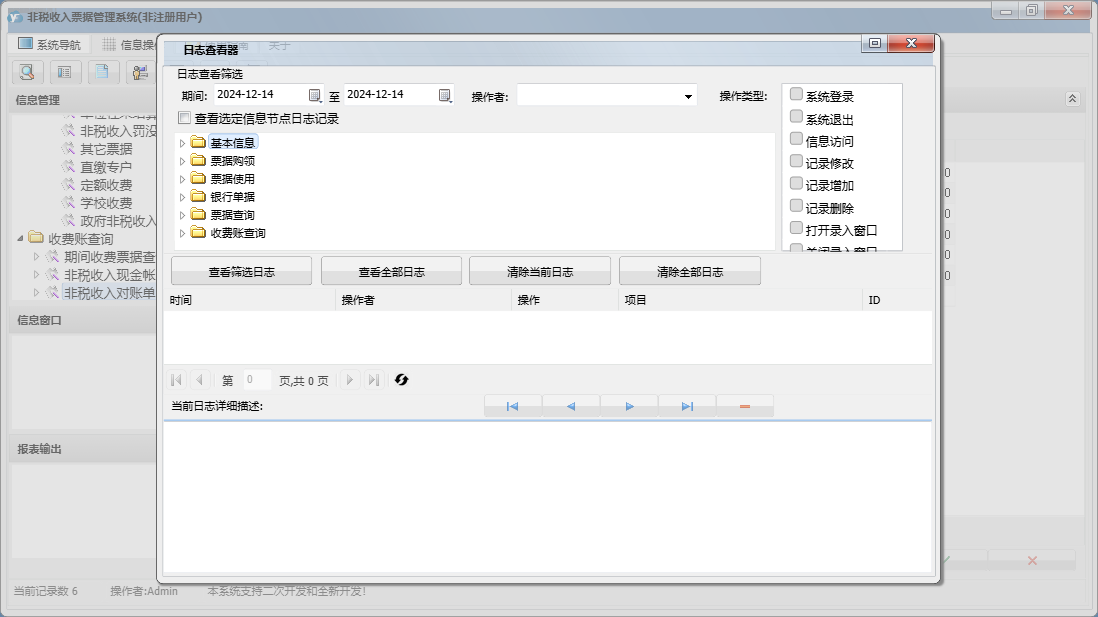Screen dimensions: 1098x617
Task: Expand the 基本信息 tree node
Action: 182,143
